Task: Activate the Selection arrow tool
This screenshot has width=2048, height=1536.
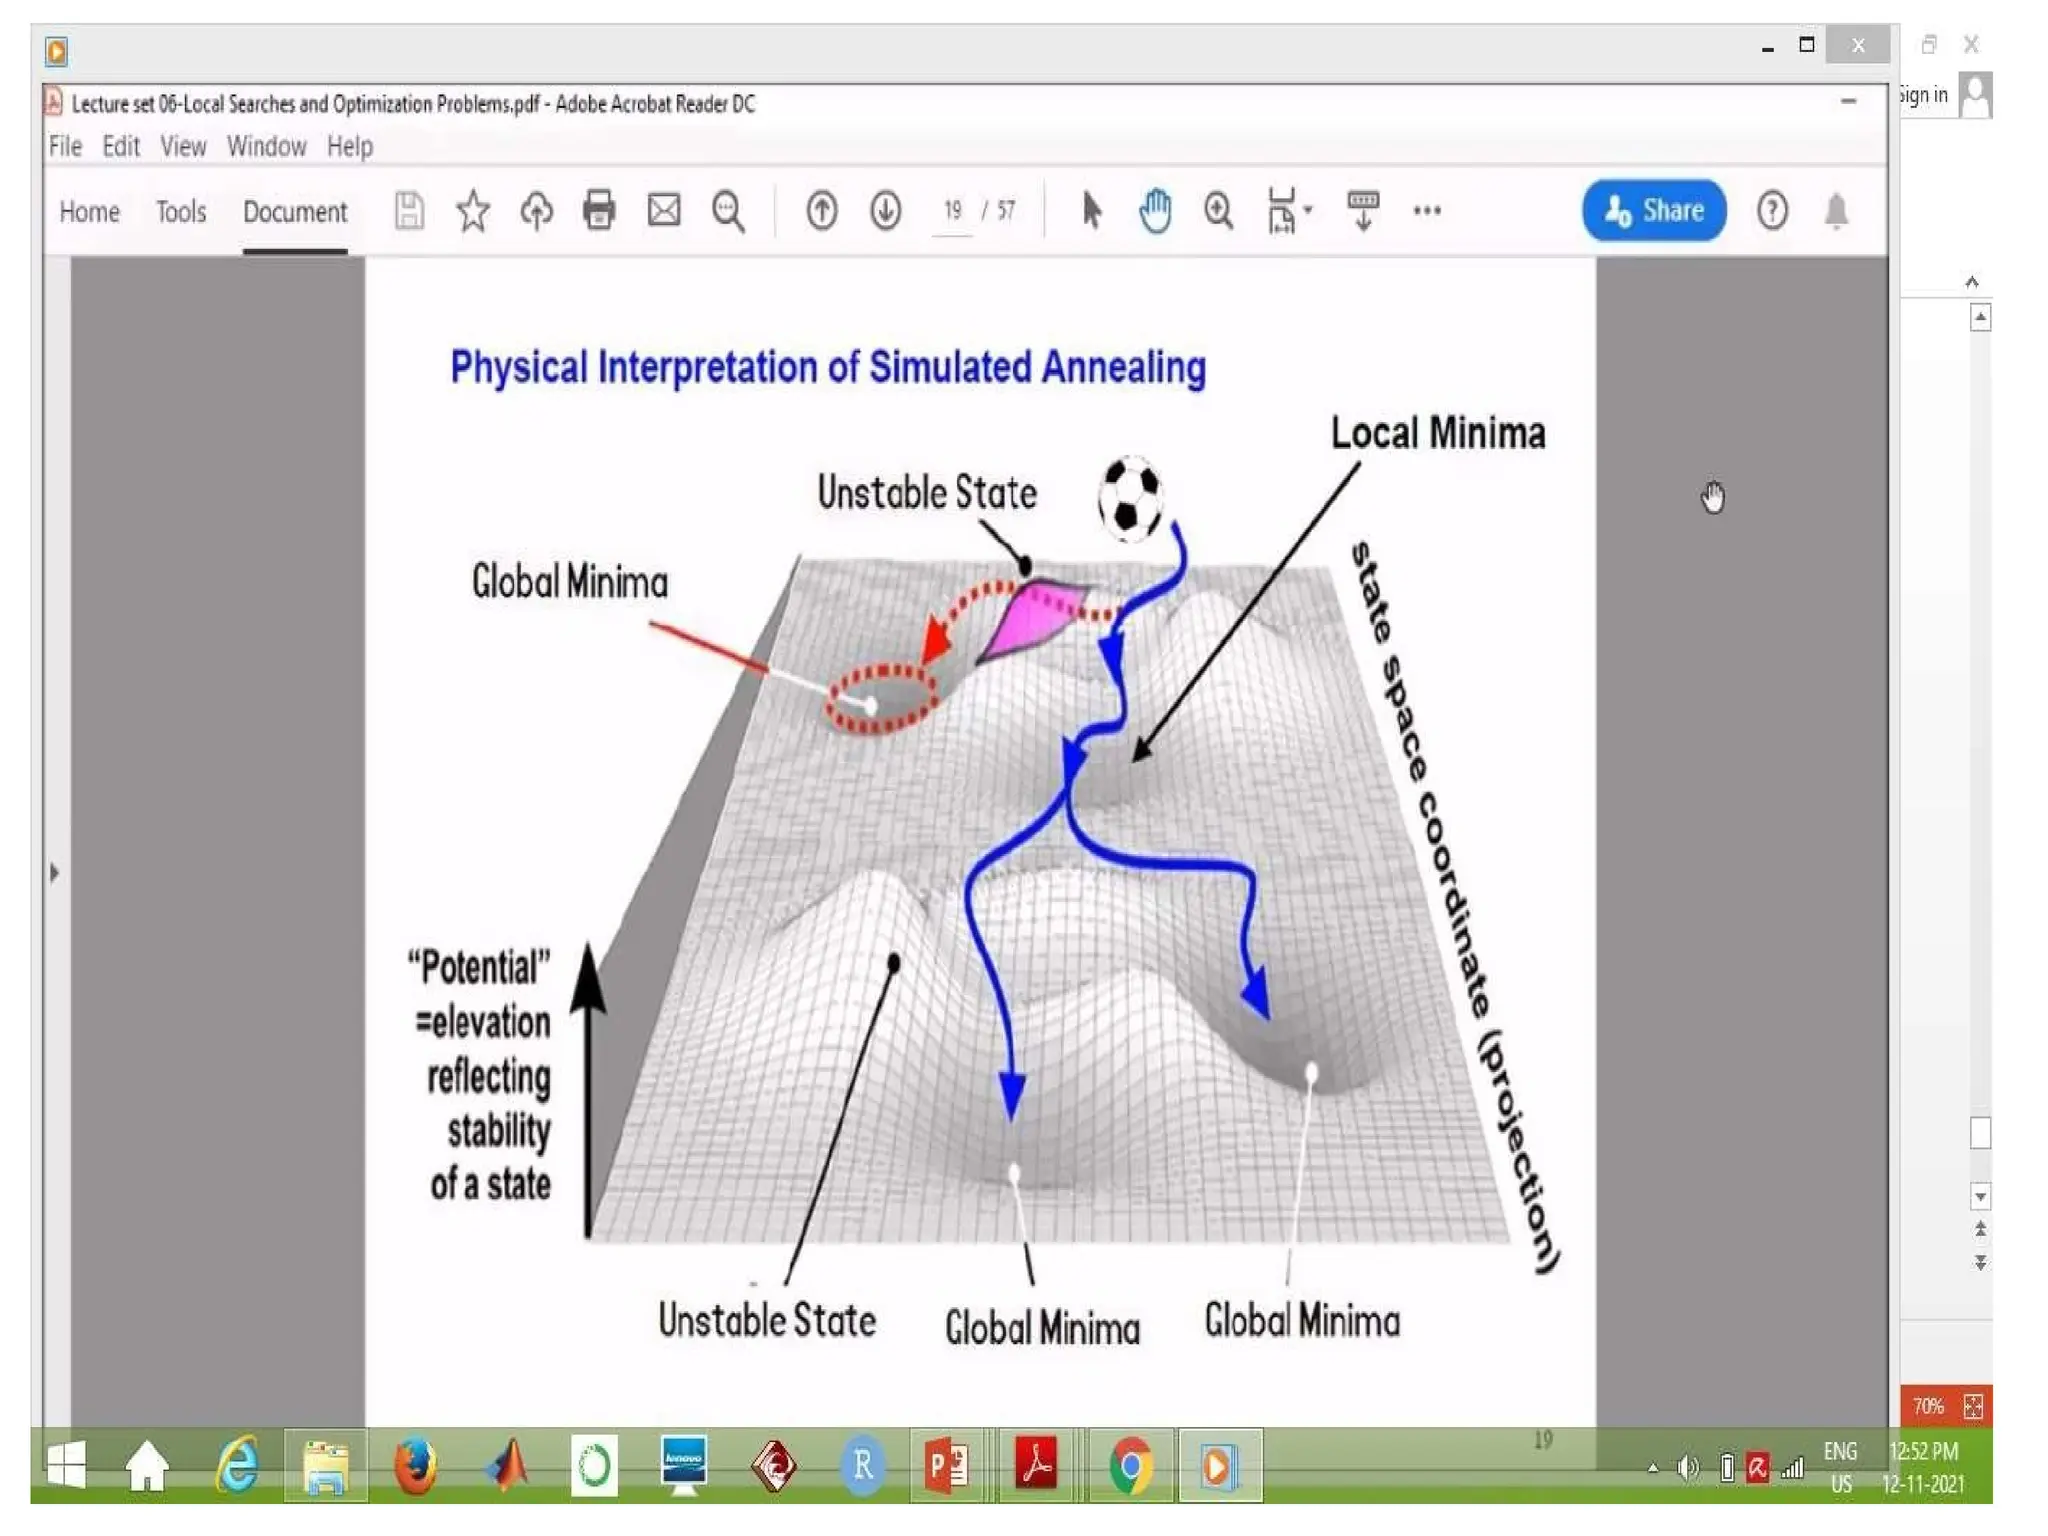Action: pos(1091,211)
